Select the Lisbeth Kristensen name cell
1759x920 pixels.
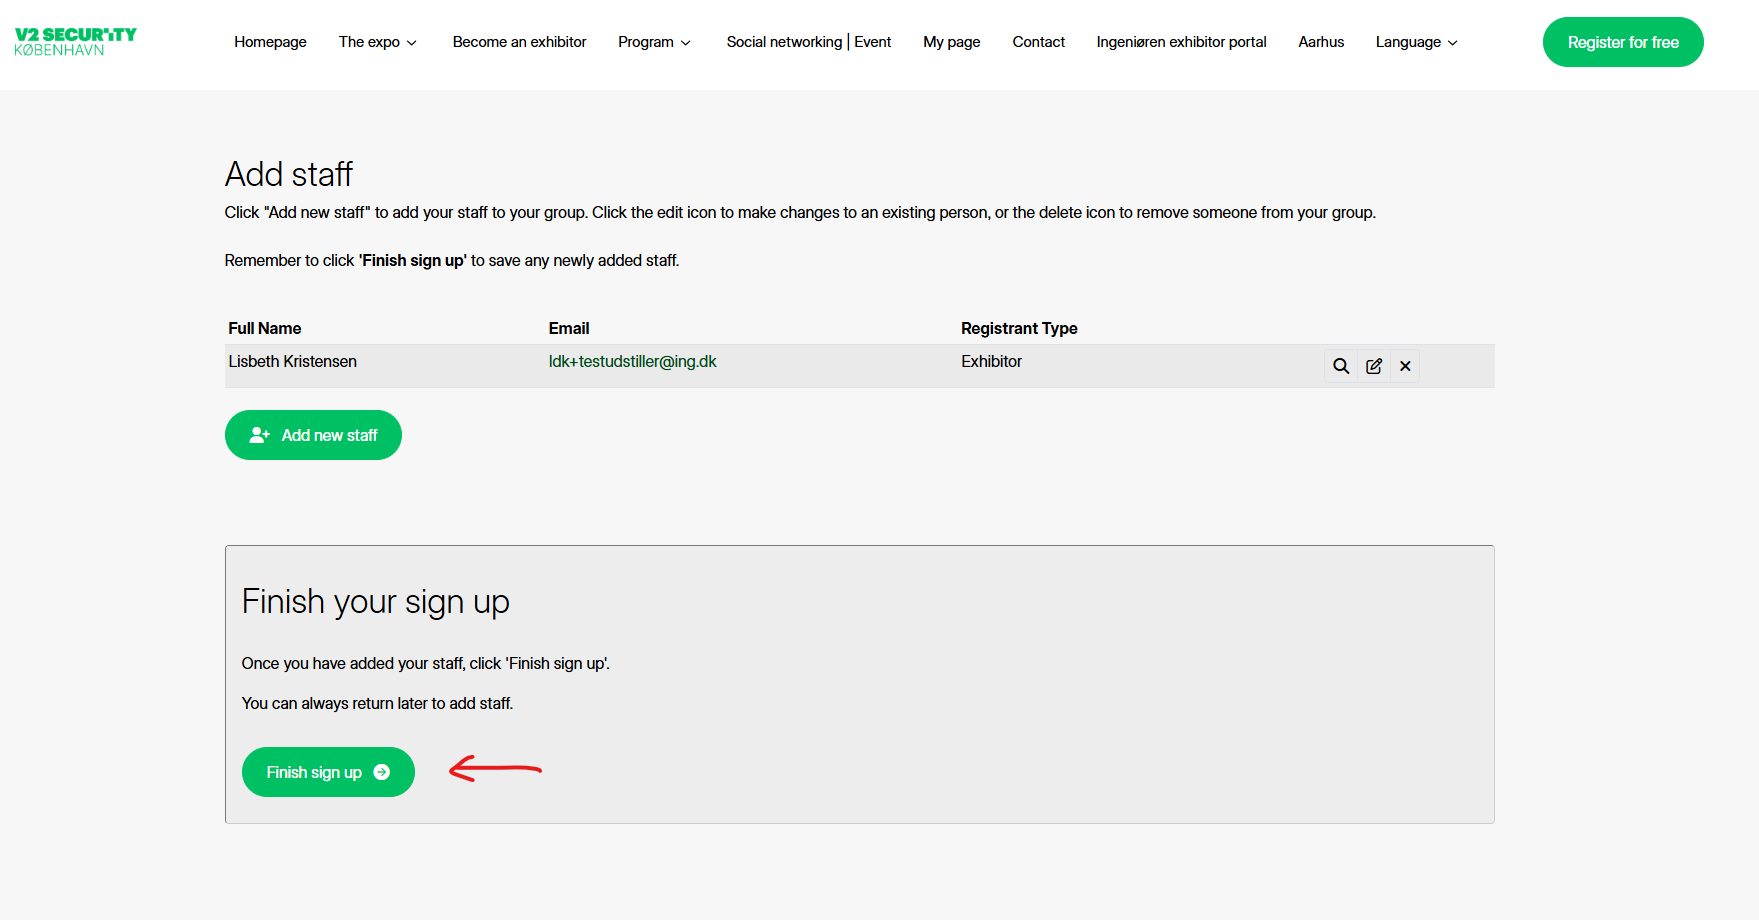click(x=292, y=362)
